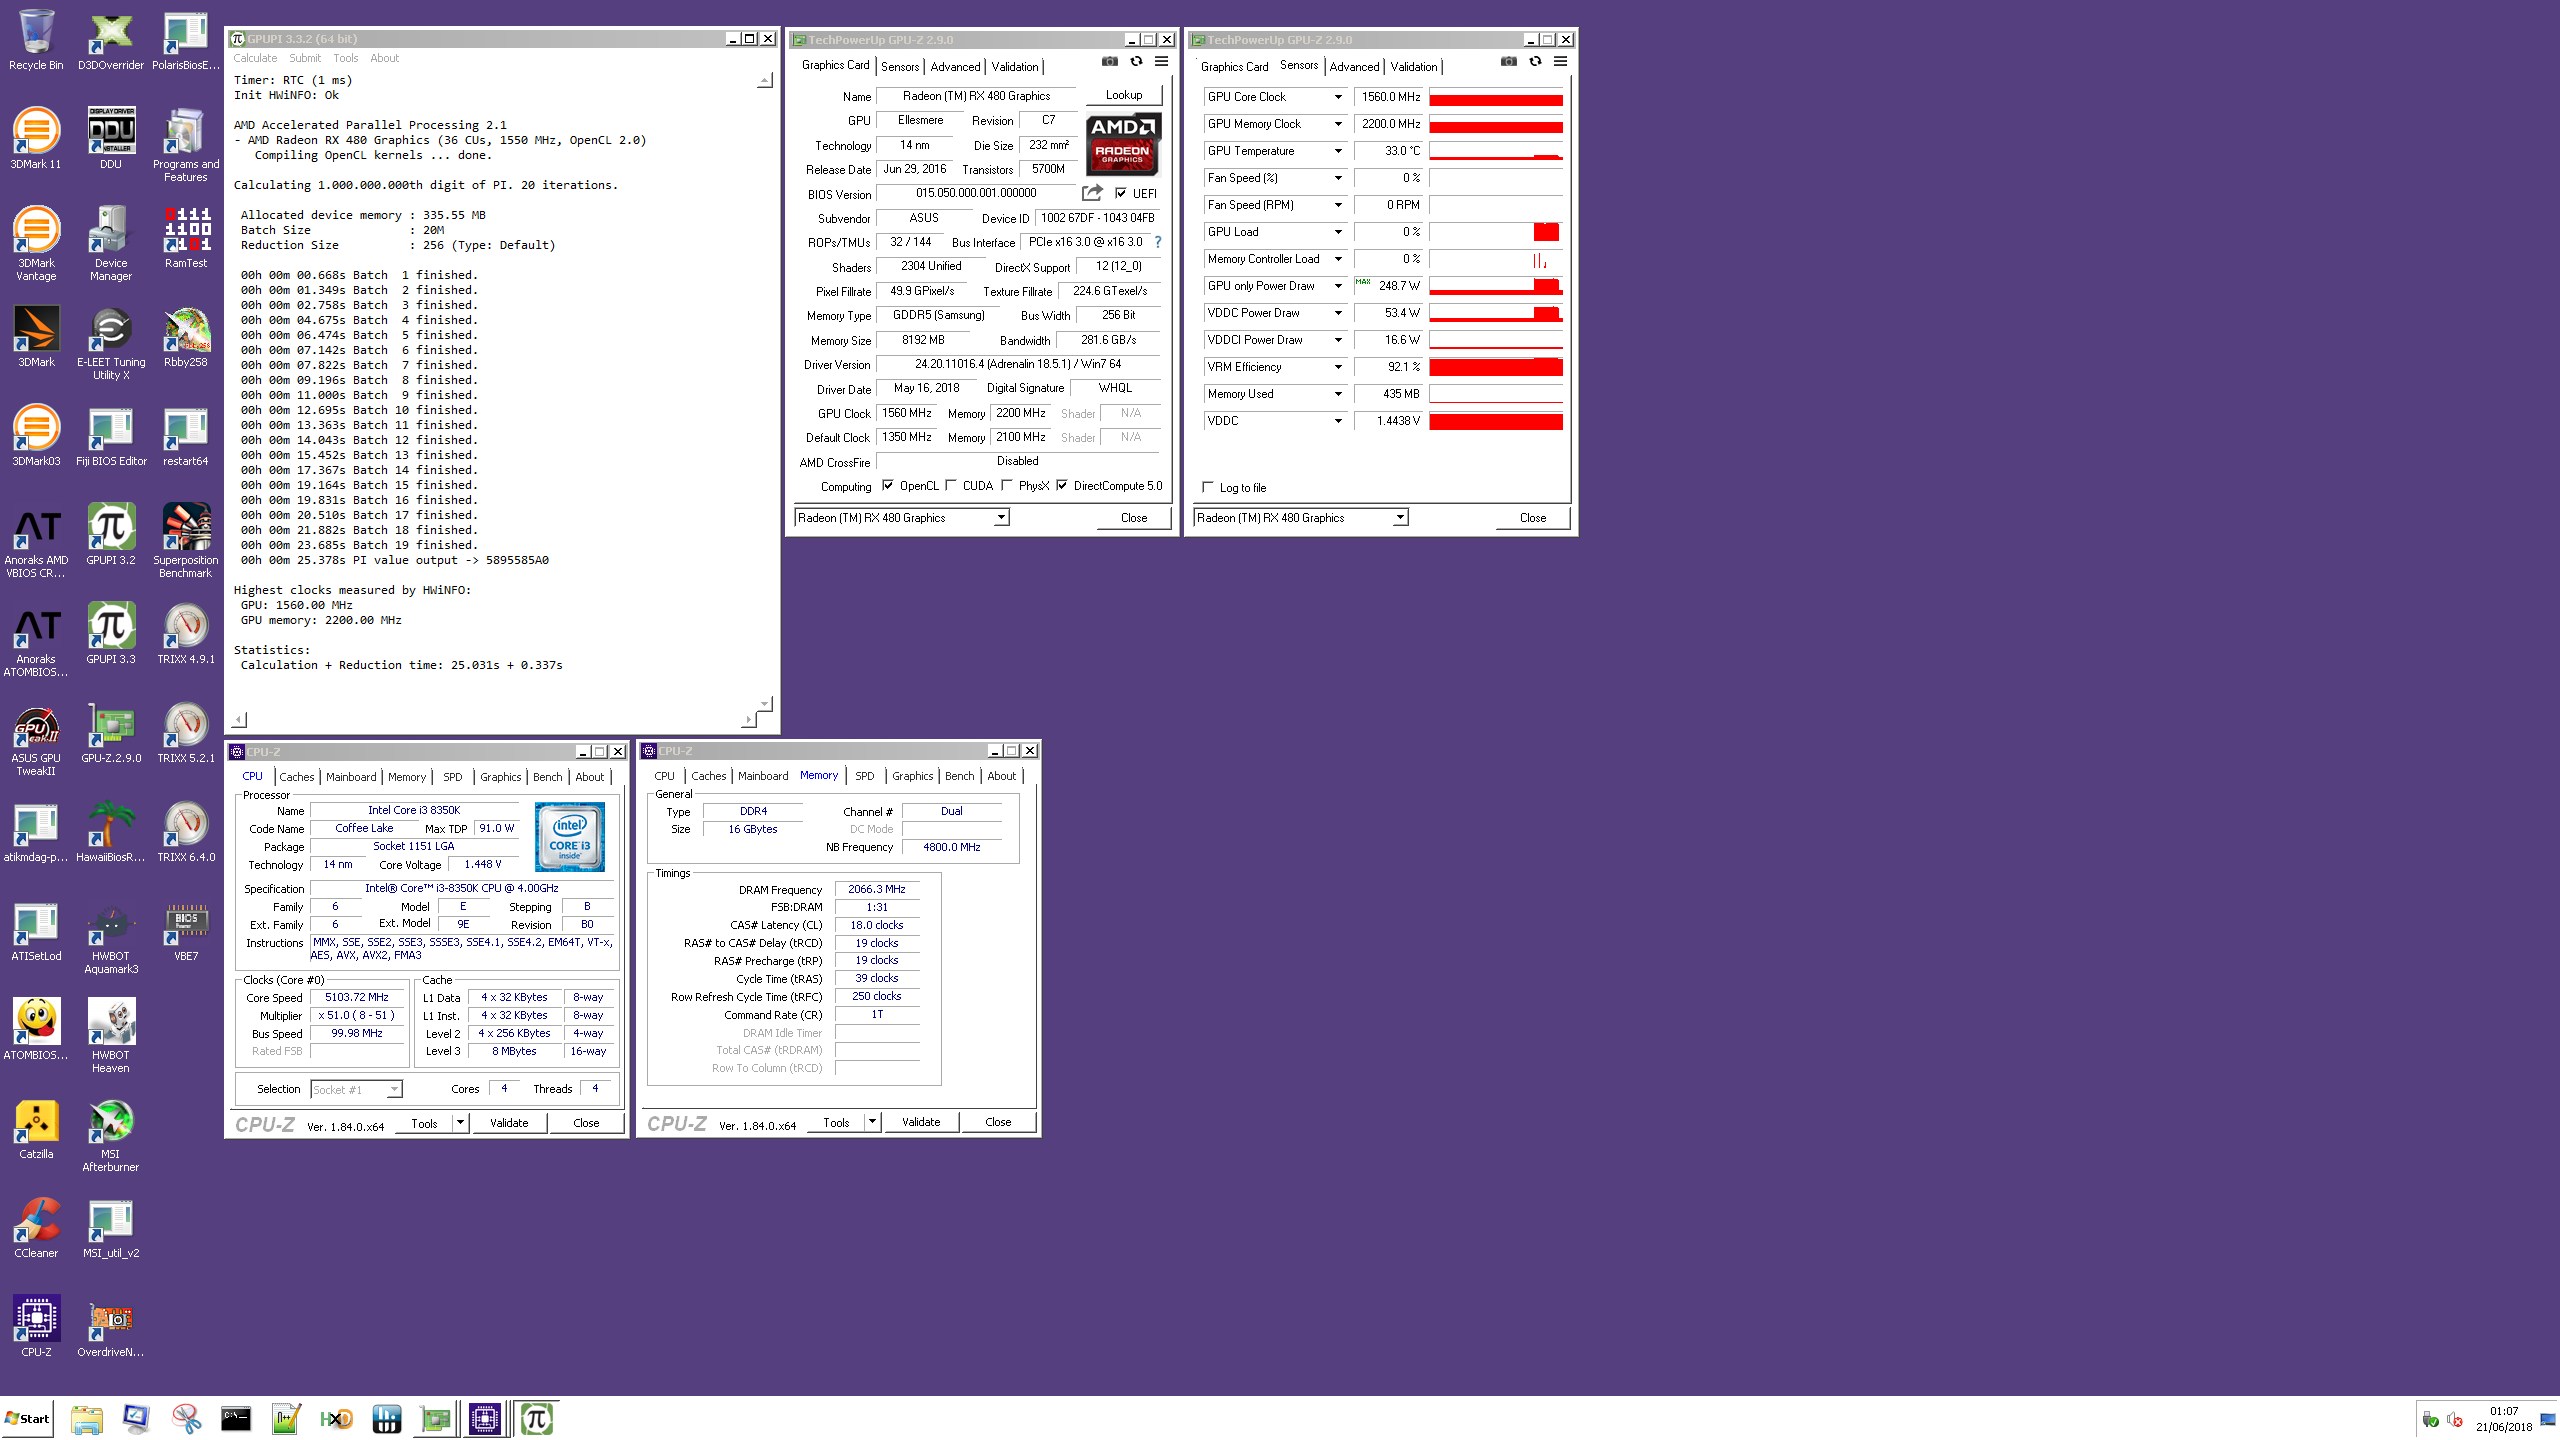
Task: Launch TRIXX 4.9.1 shortcut
Action: point(186,634)
